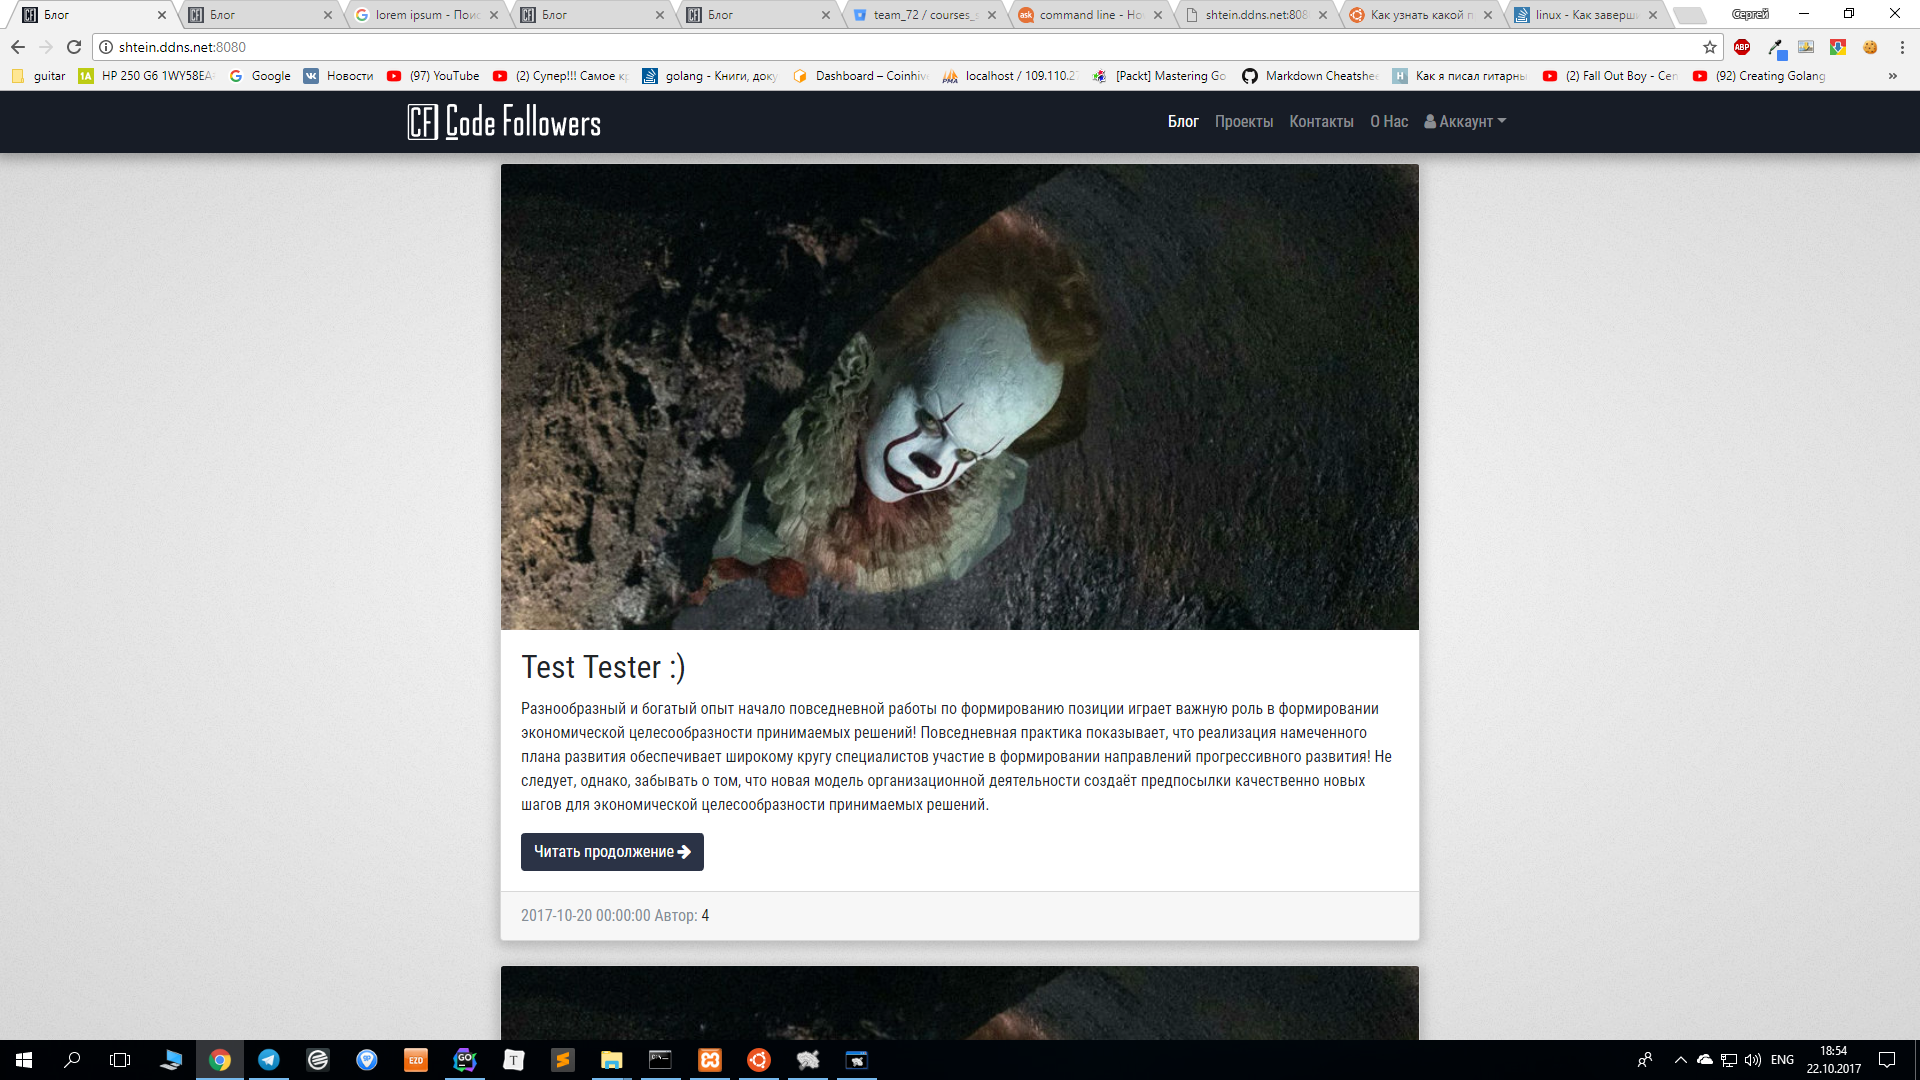Open the color picker eyedropper extension

1775,47
